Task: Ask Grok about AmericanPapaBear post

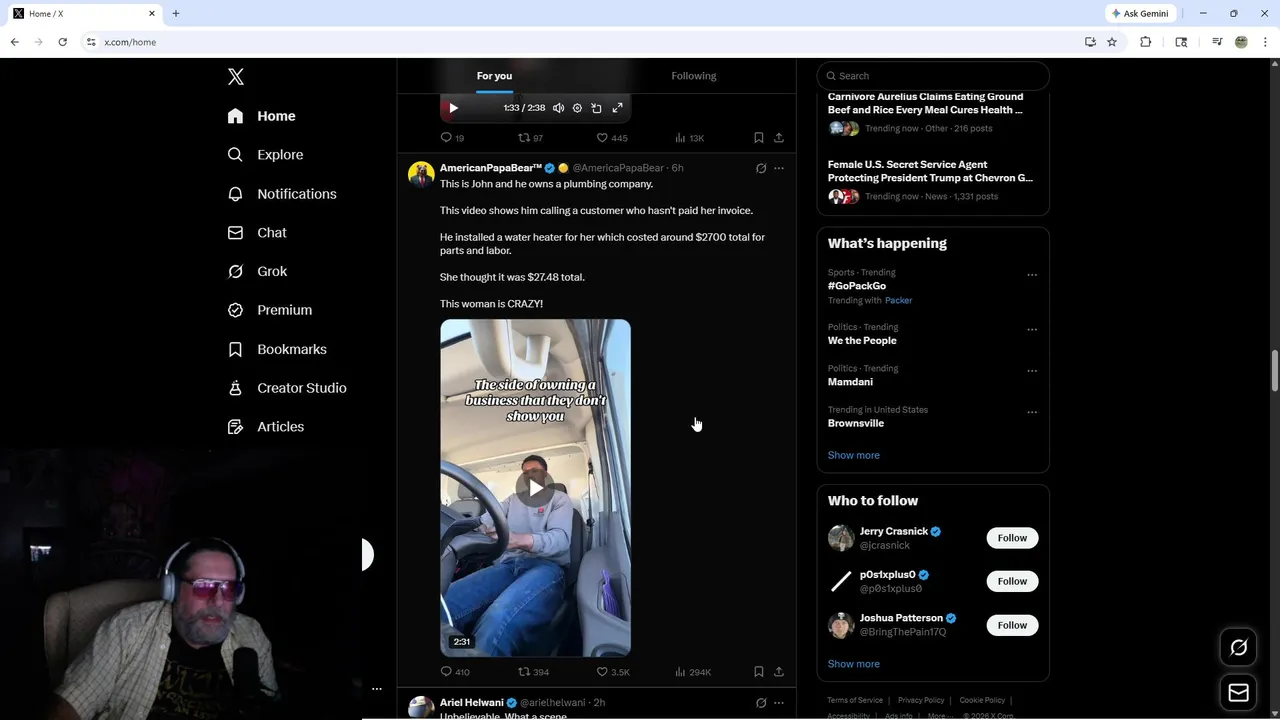Action: tap(761, 168)
